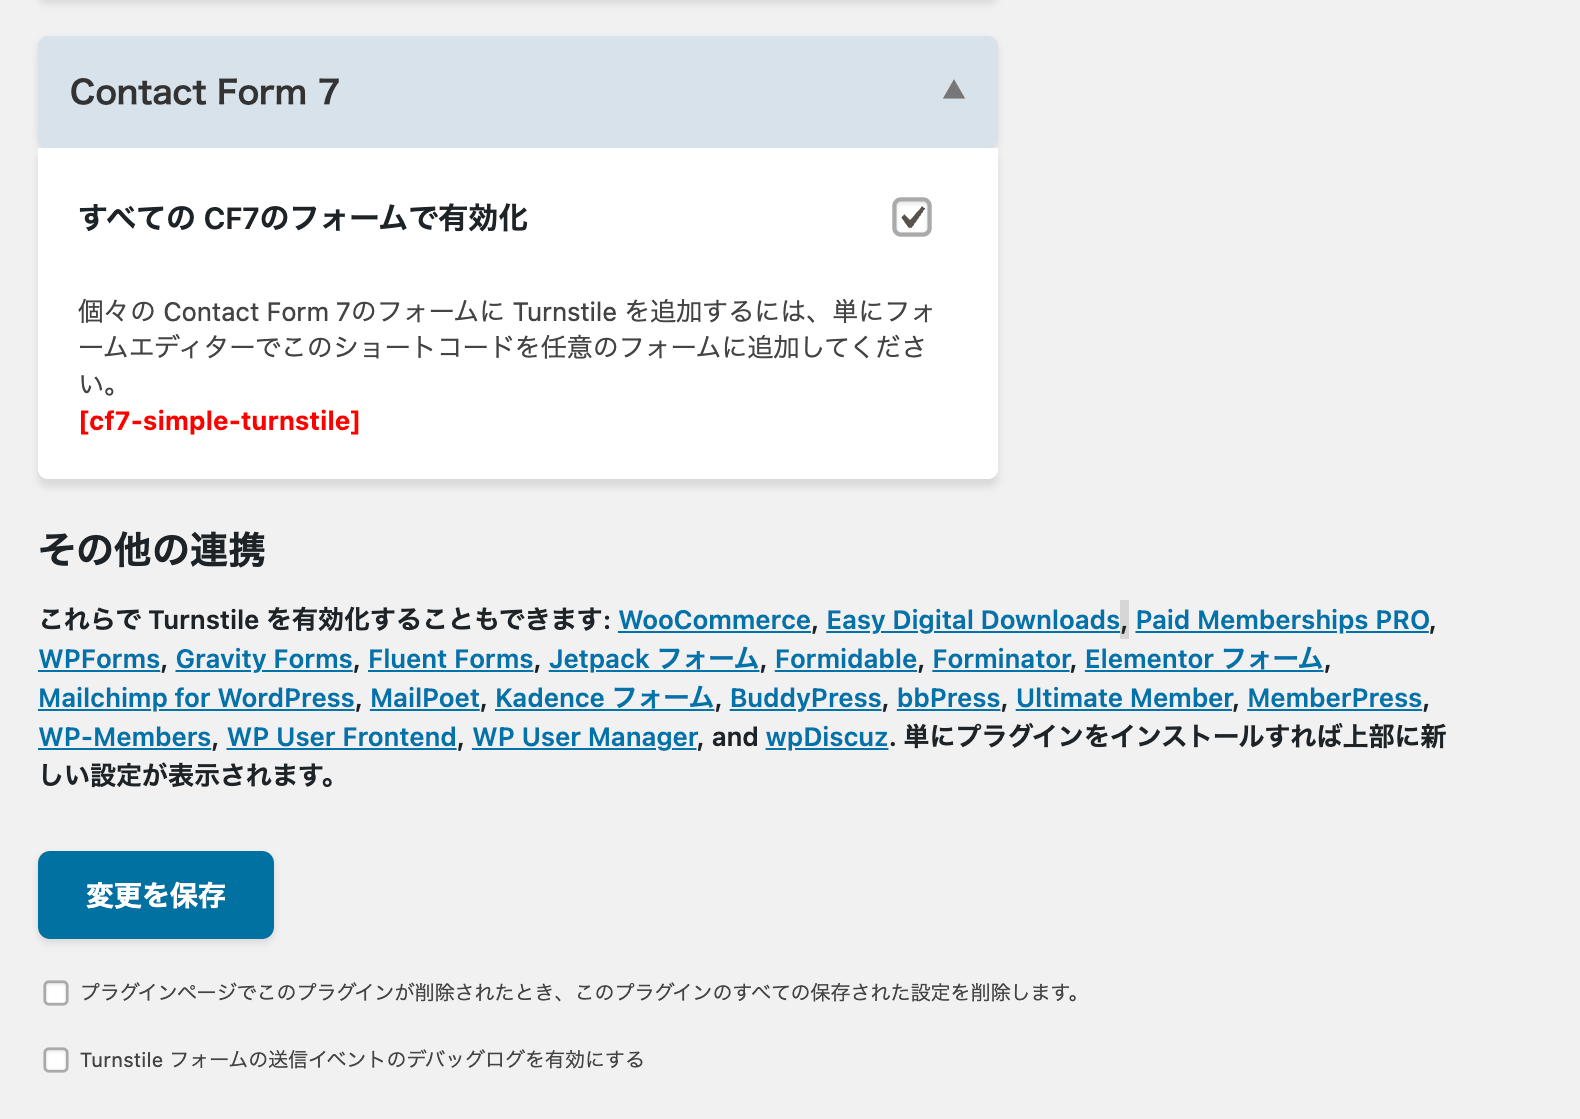1580x1119 pixels.
Task: Enable delete all settings on plugin removal checkbox
Action: pyautogui.click(x=56, y=993)
